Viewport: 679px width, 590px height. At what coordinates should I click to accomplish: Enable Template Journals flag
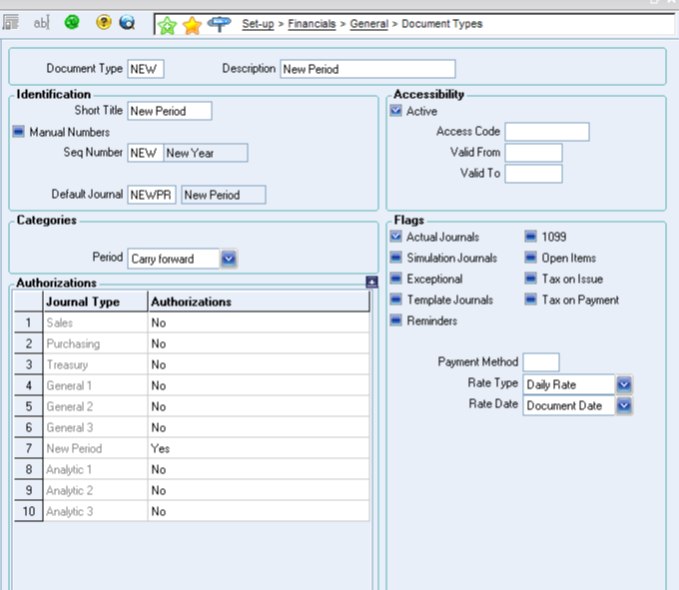pos(396,299)
